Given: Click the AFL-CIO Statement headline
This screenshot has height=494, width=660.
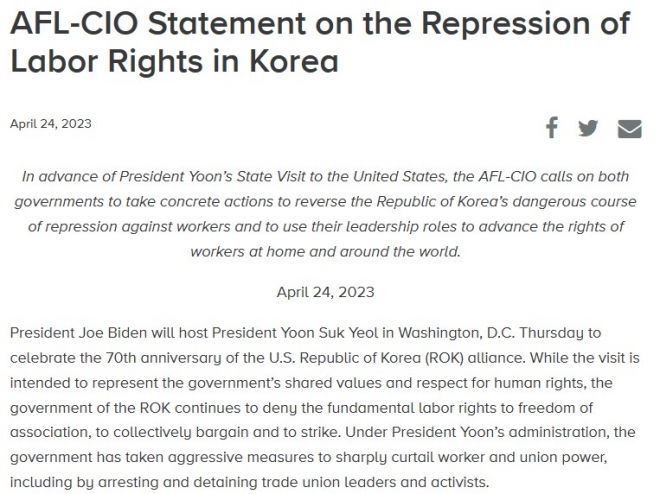Looking at the screenshot, I should click(x=320, y=42).
